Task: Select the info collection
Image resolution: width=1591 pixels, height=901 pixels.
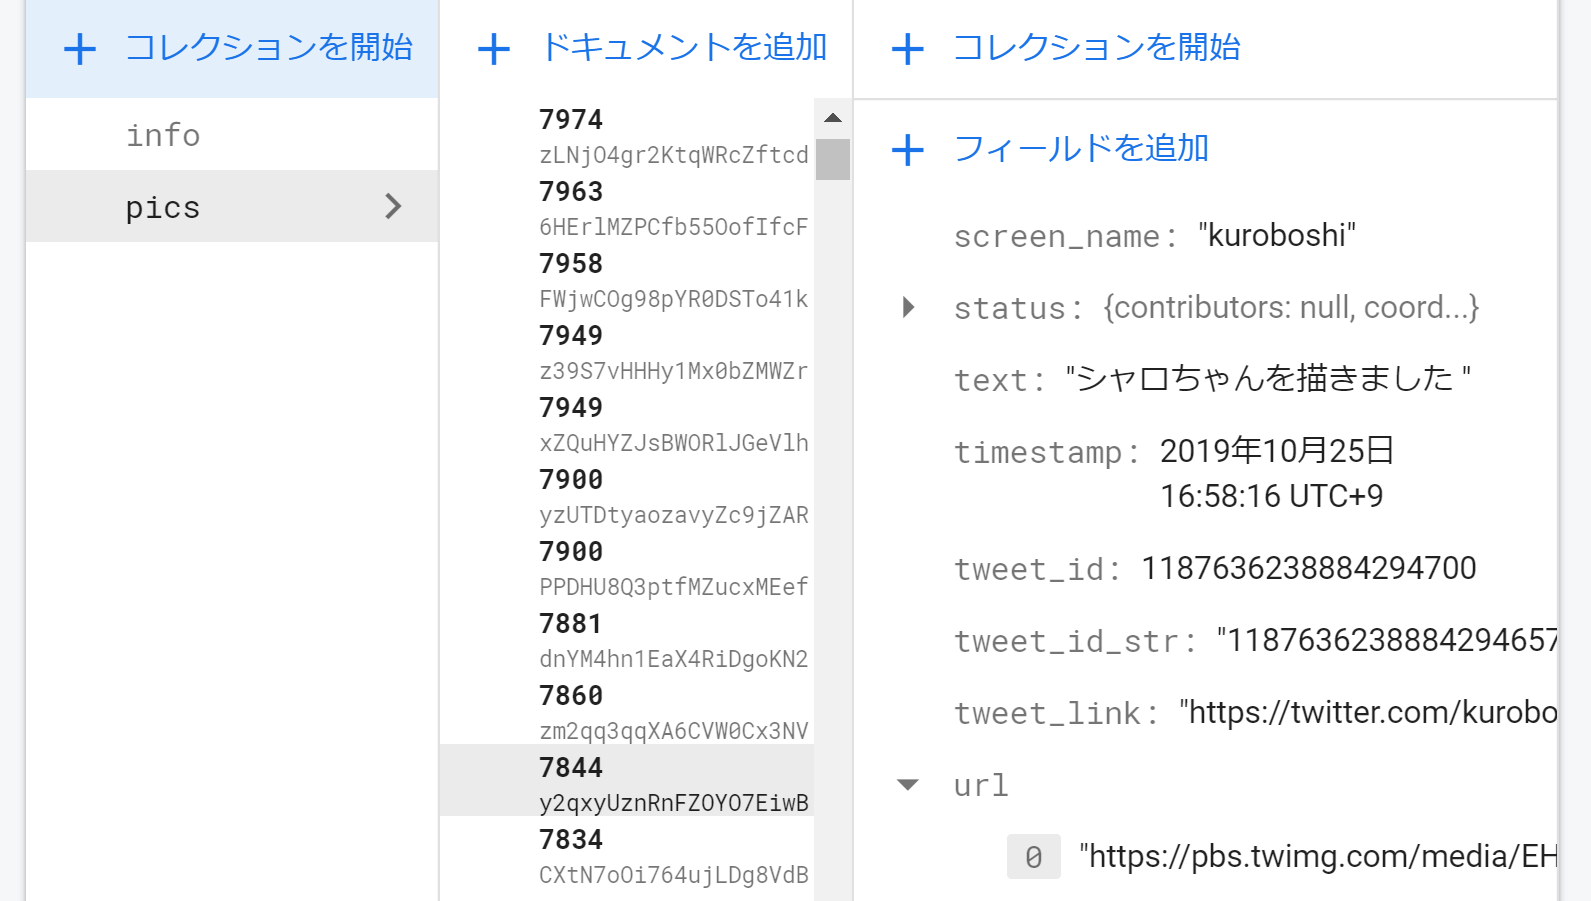Action: point(232,134)
